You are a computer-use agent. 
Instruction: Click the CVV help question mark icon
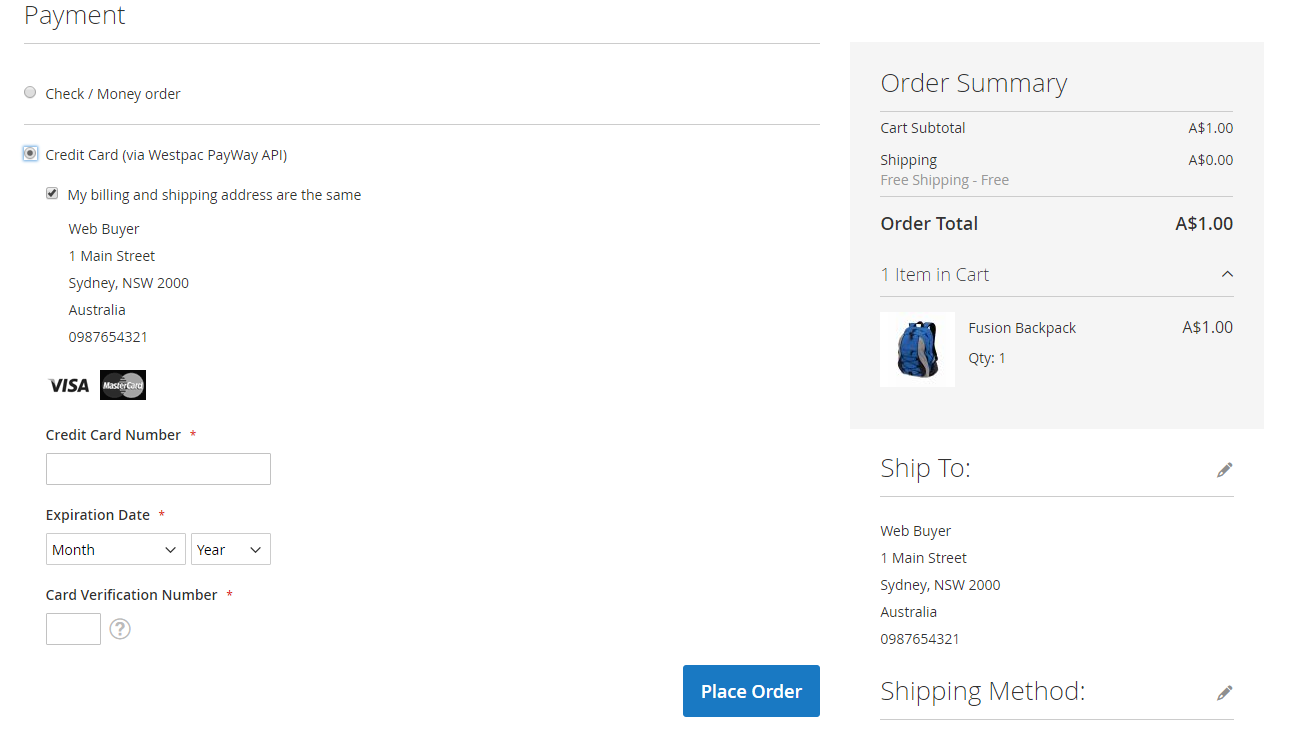click(120, 629)
